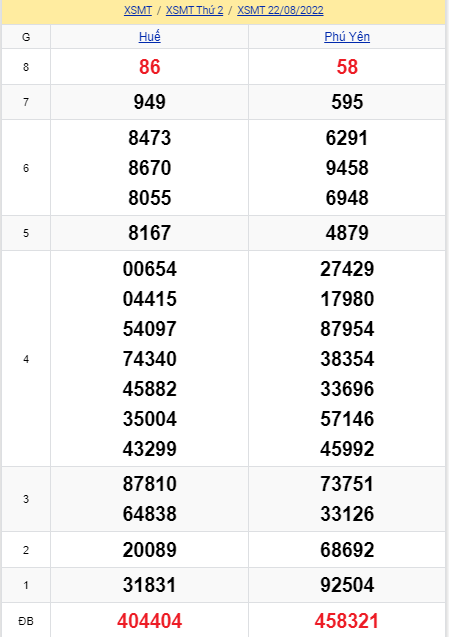This screenshot has height=637, width=449.
Task: Select Huế second prize 20089
Action: click(150, 550)
